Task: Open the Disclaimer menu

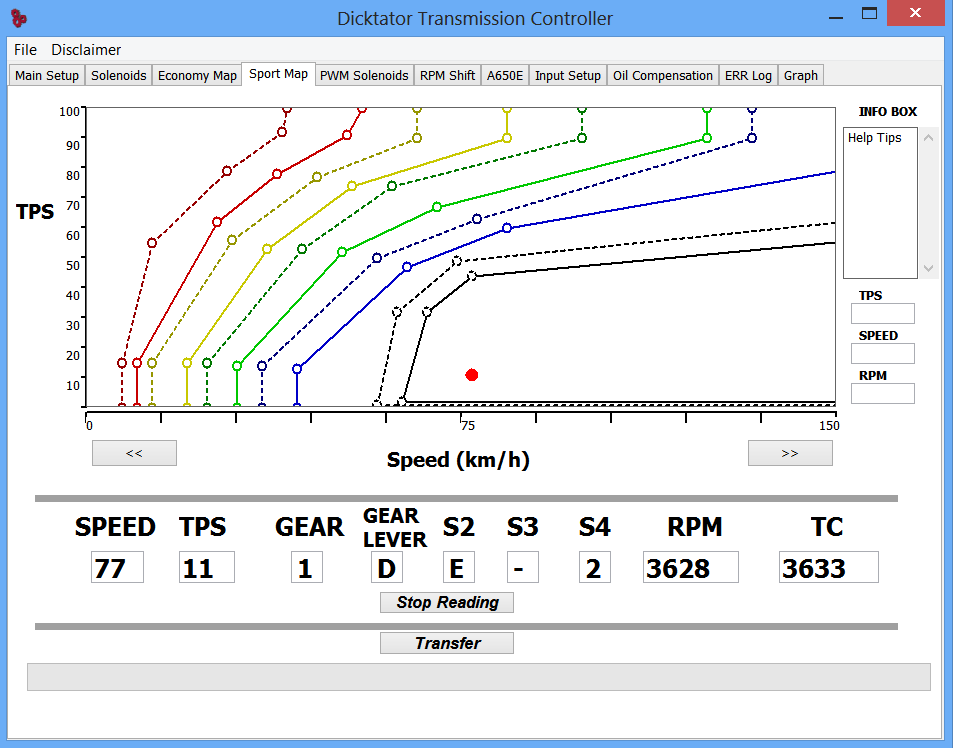Action: coord(86,50)
